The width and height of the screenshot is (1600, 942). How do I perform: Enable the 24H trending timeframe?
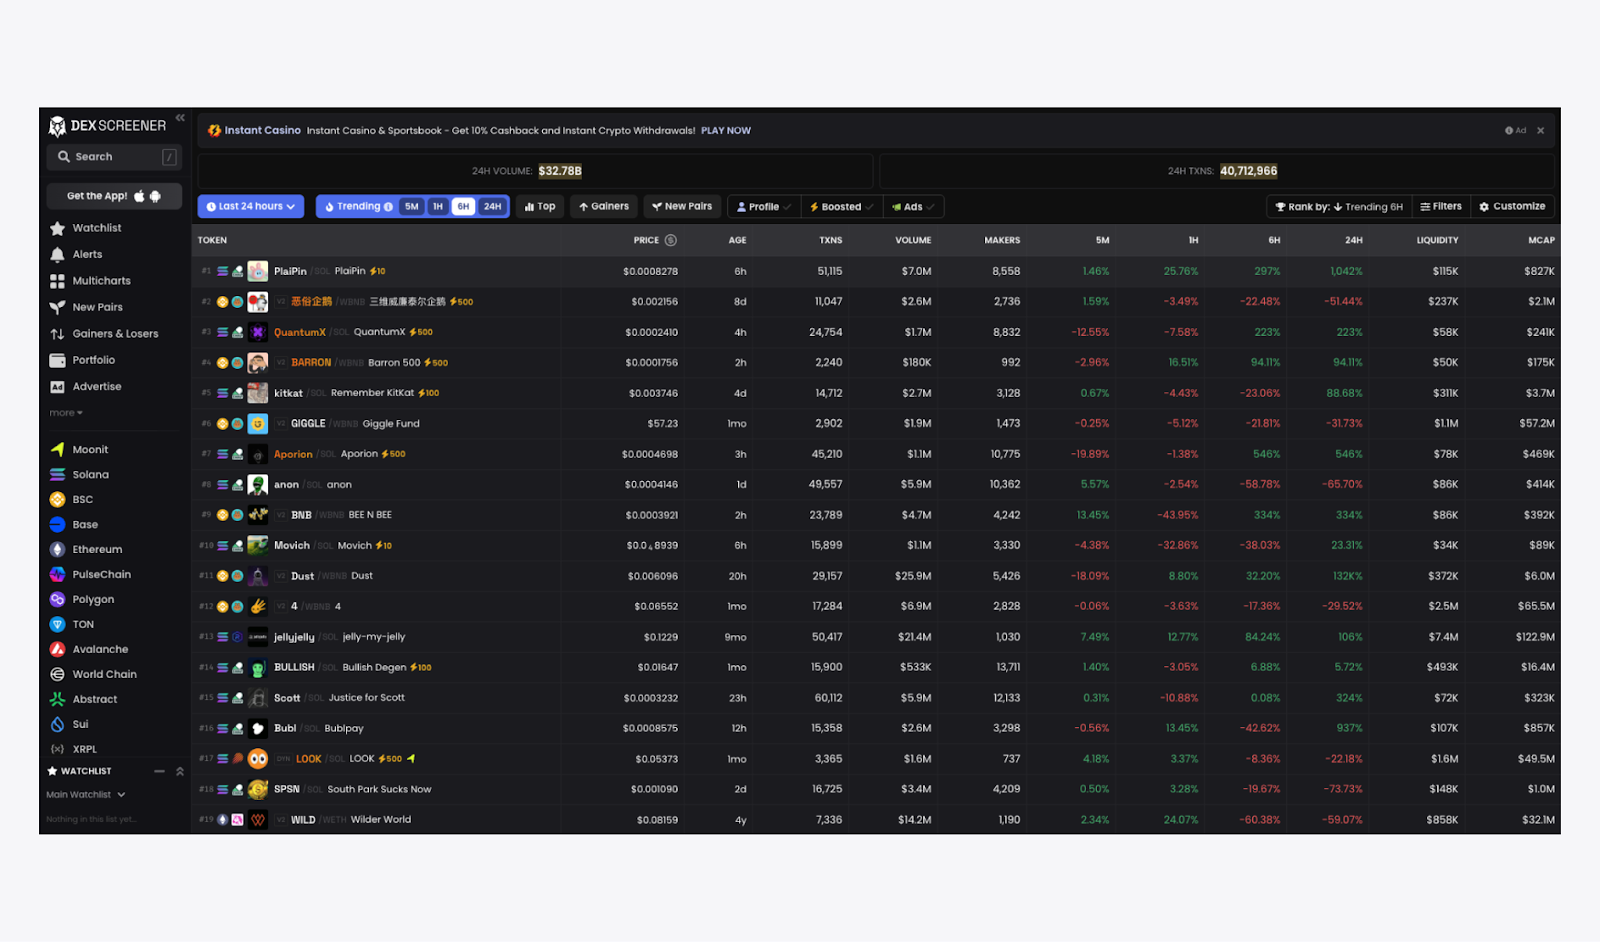coord(492,206)
